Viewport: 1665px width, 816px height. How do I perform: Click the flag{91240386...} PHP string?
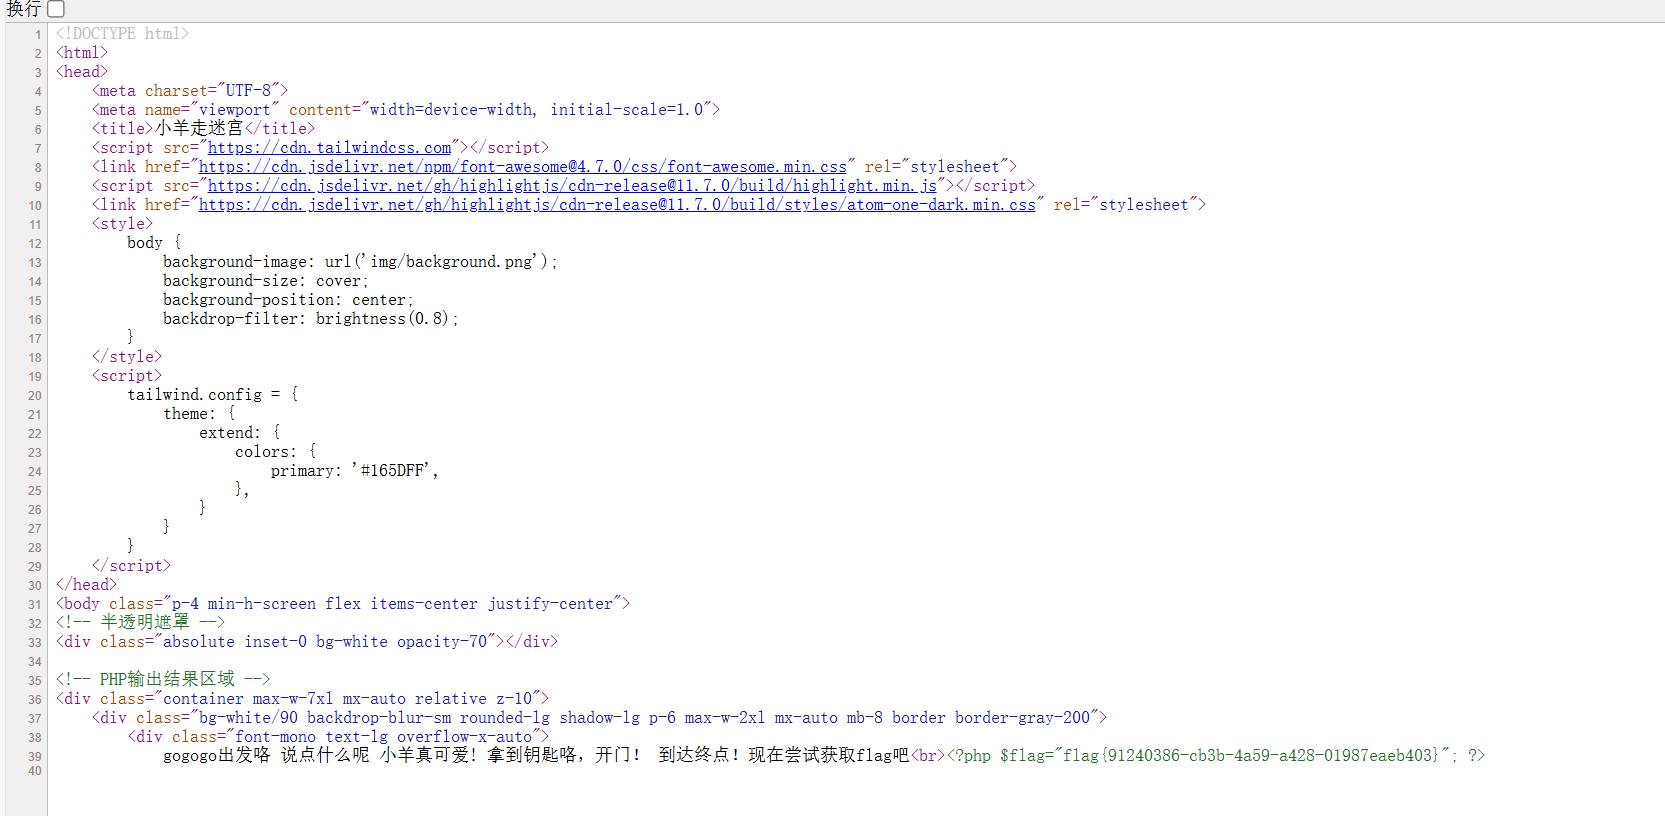[x=1251, y=756]
